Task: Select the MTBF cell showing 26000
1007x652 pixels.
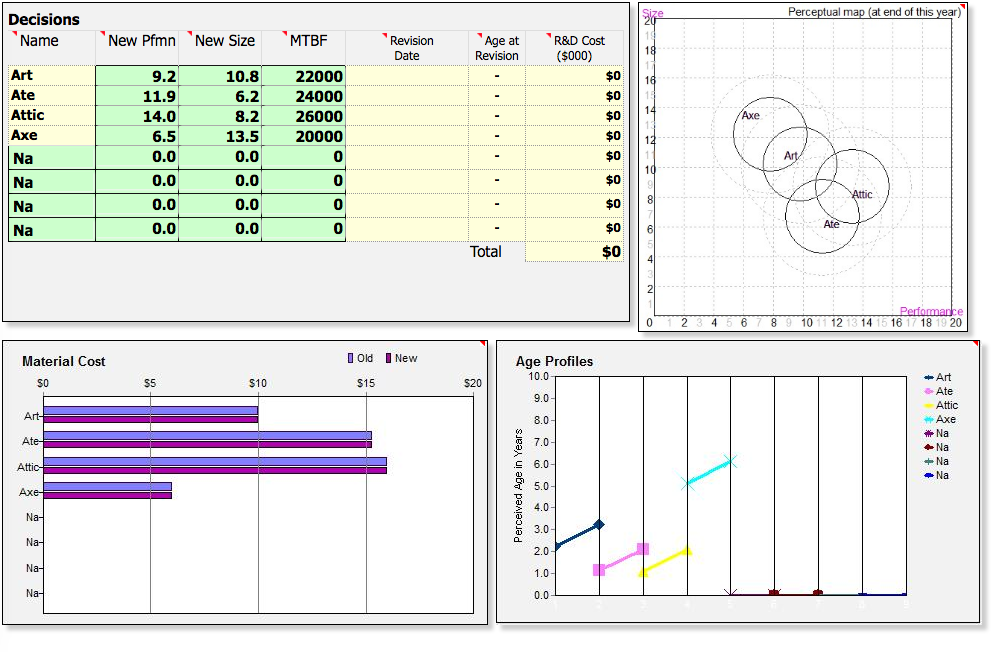Action: tap(303, 116)
